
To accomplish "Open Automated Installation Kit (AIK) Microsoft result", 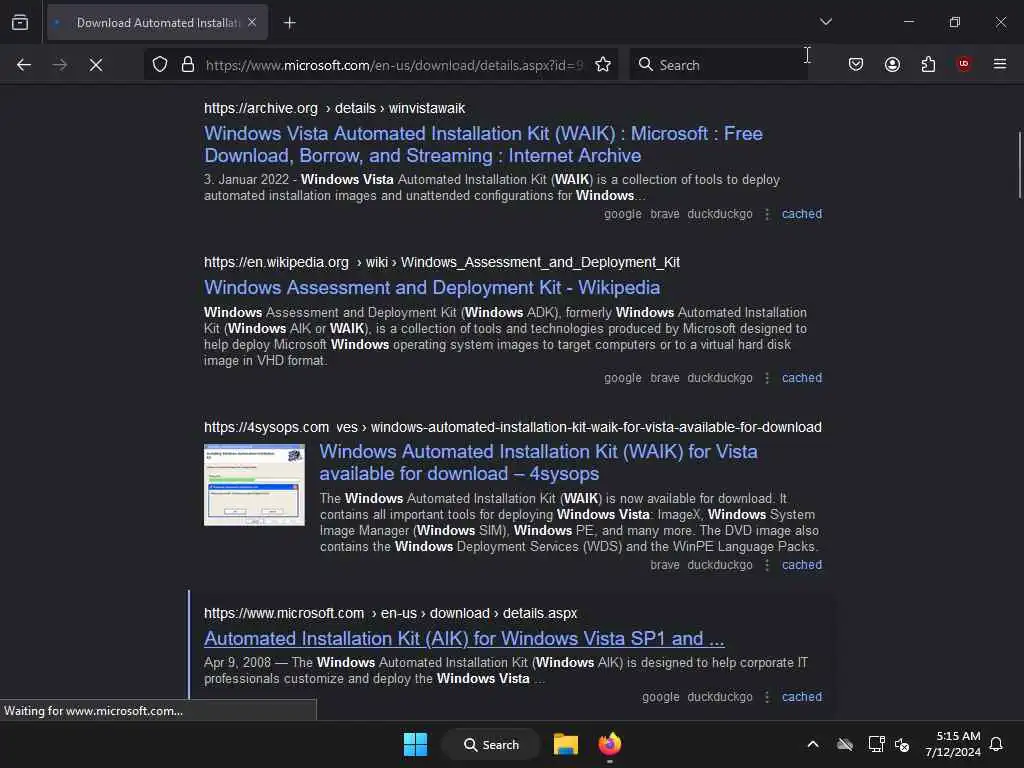I will point(464,638).
